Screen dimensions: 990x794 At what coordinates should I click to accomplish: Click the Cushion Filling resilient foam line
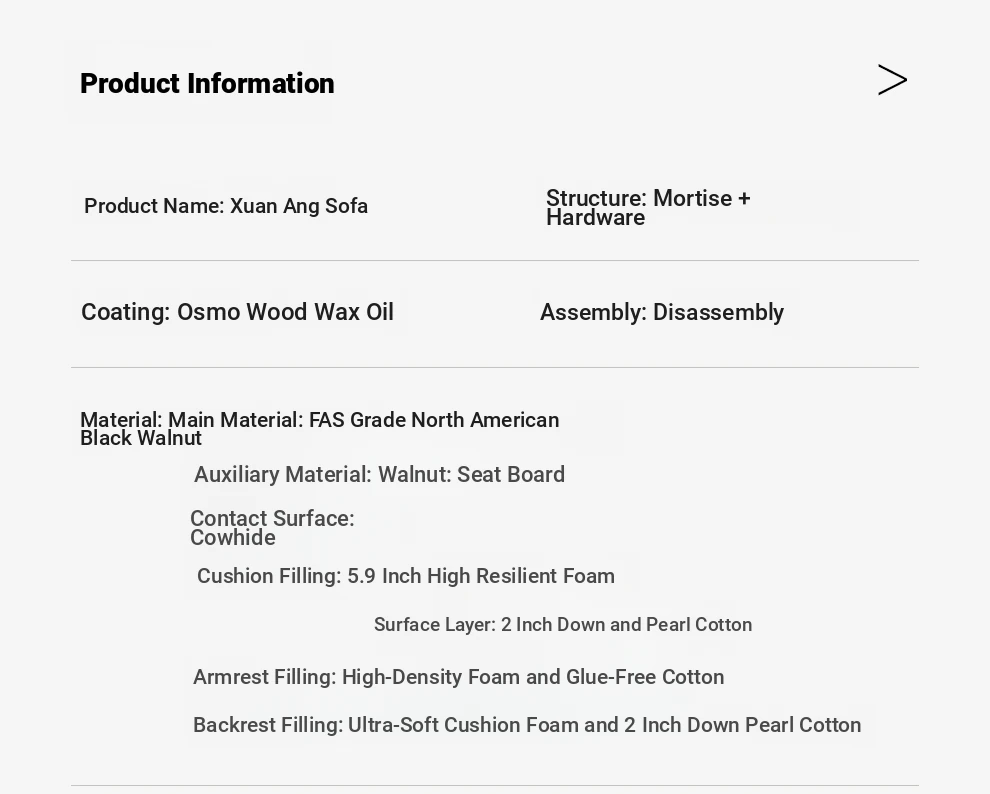[x=406, y=576]
